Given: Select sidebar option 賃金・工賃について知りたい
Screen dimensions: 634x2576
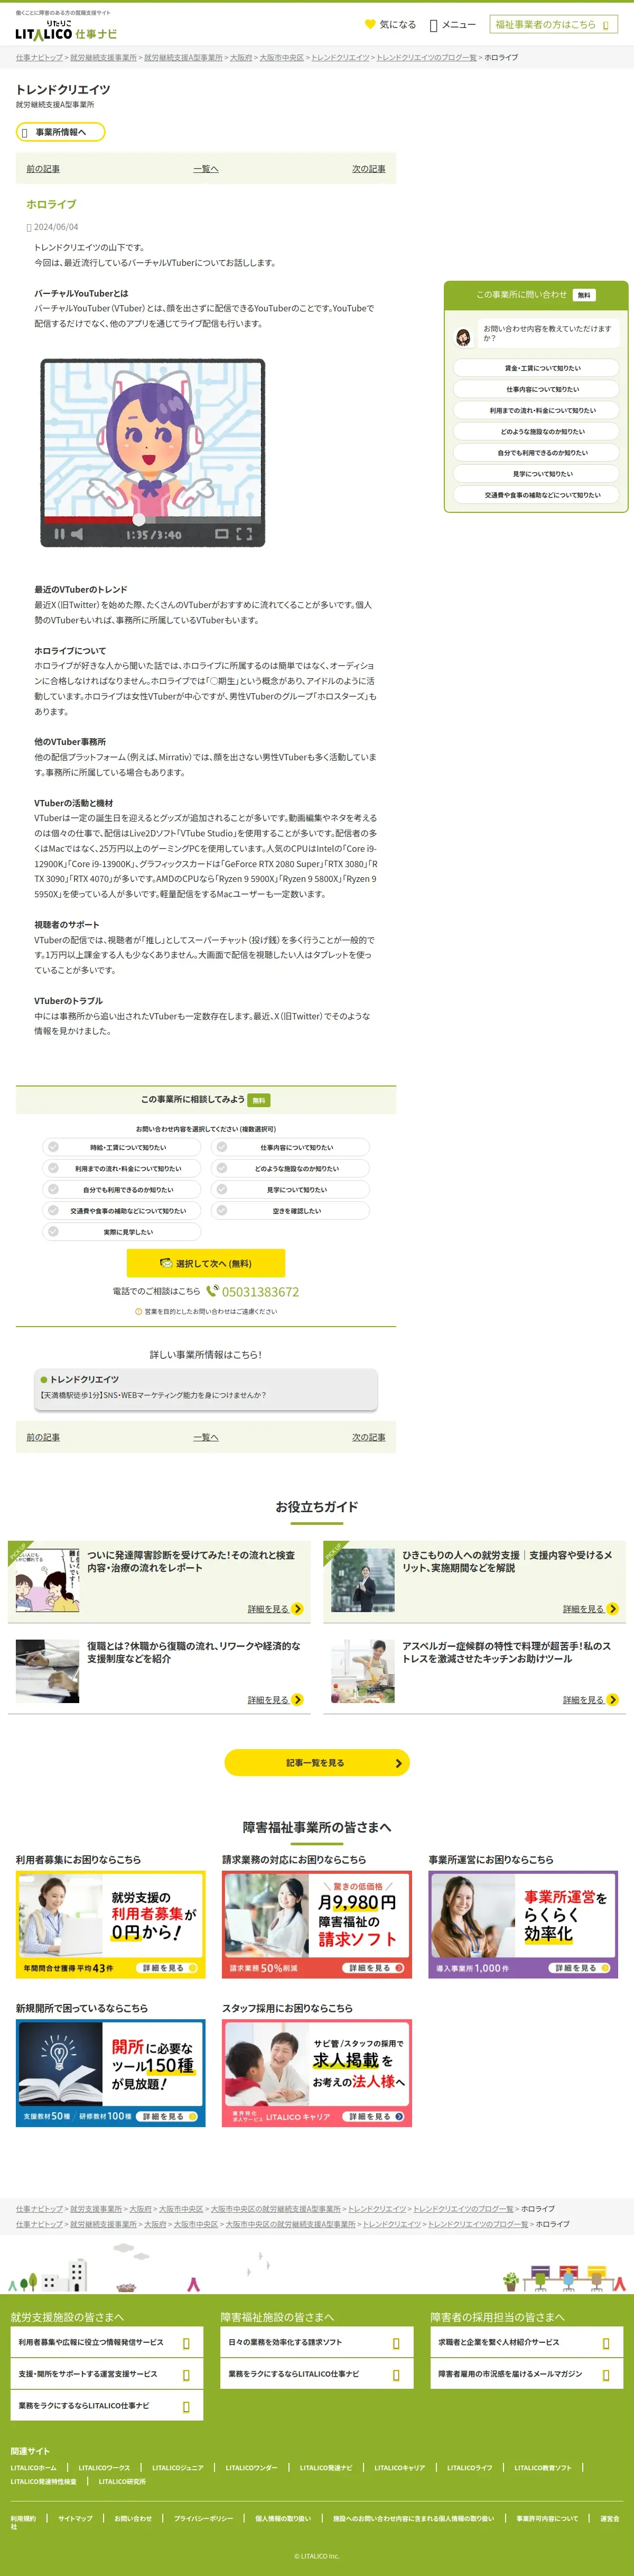Looking at the screenshot, I should (x=536, y=368).
